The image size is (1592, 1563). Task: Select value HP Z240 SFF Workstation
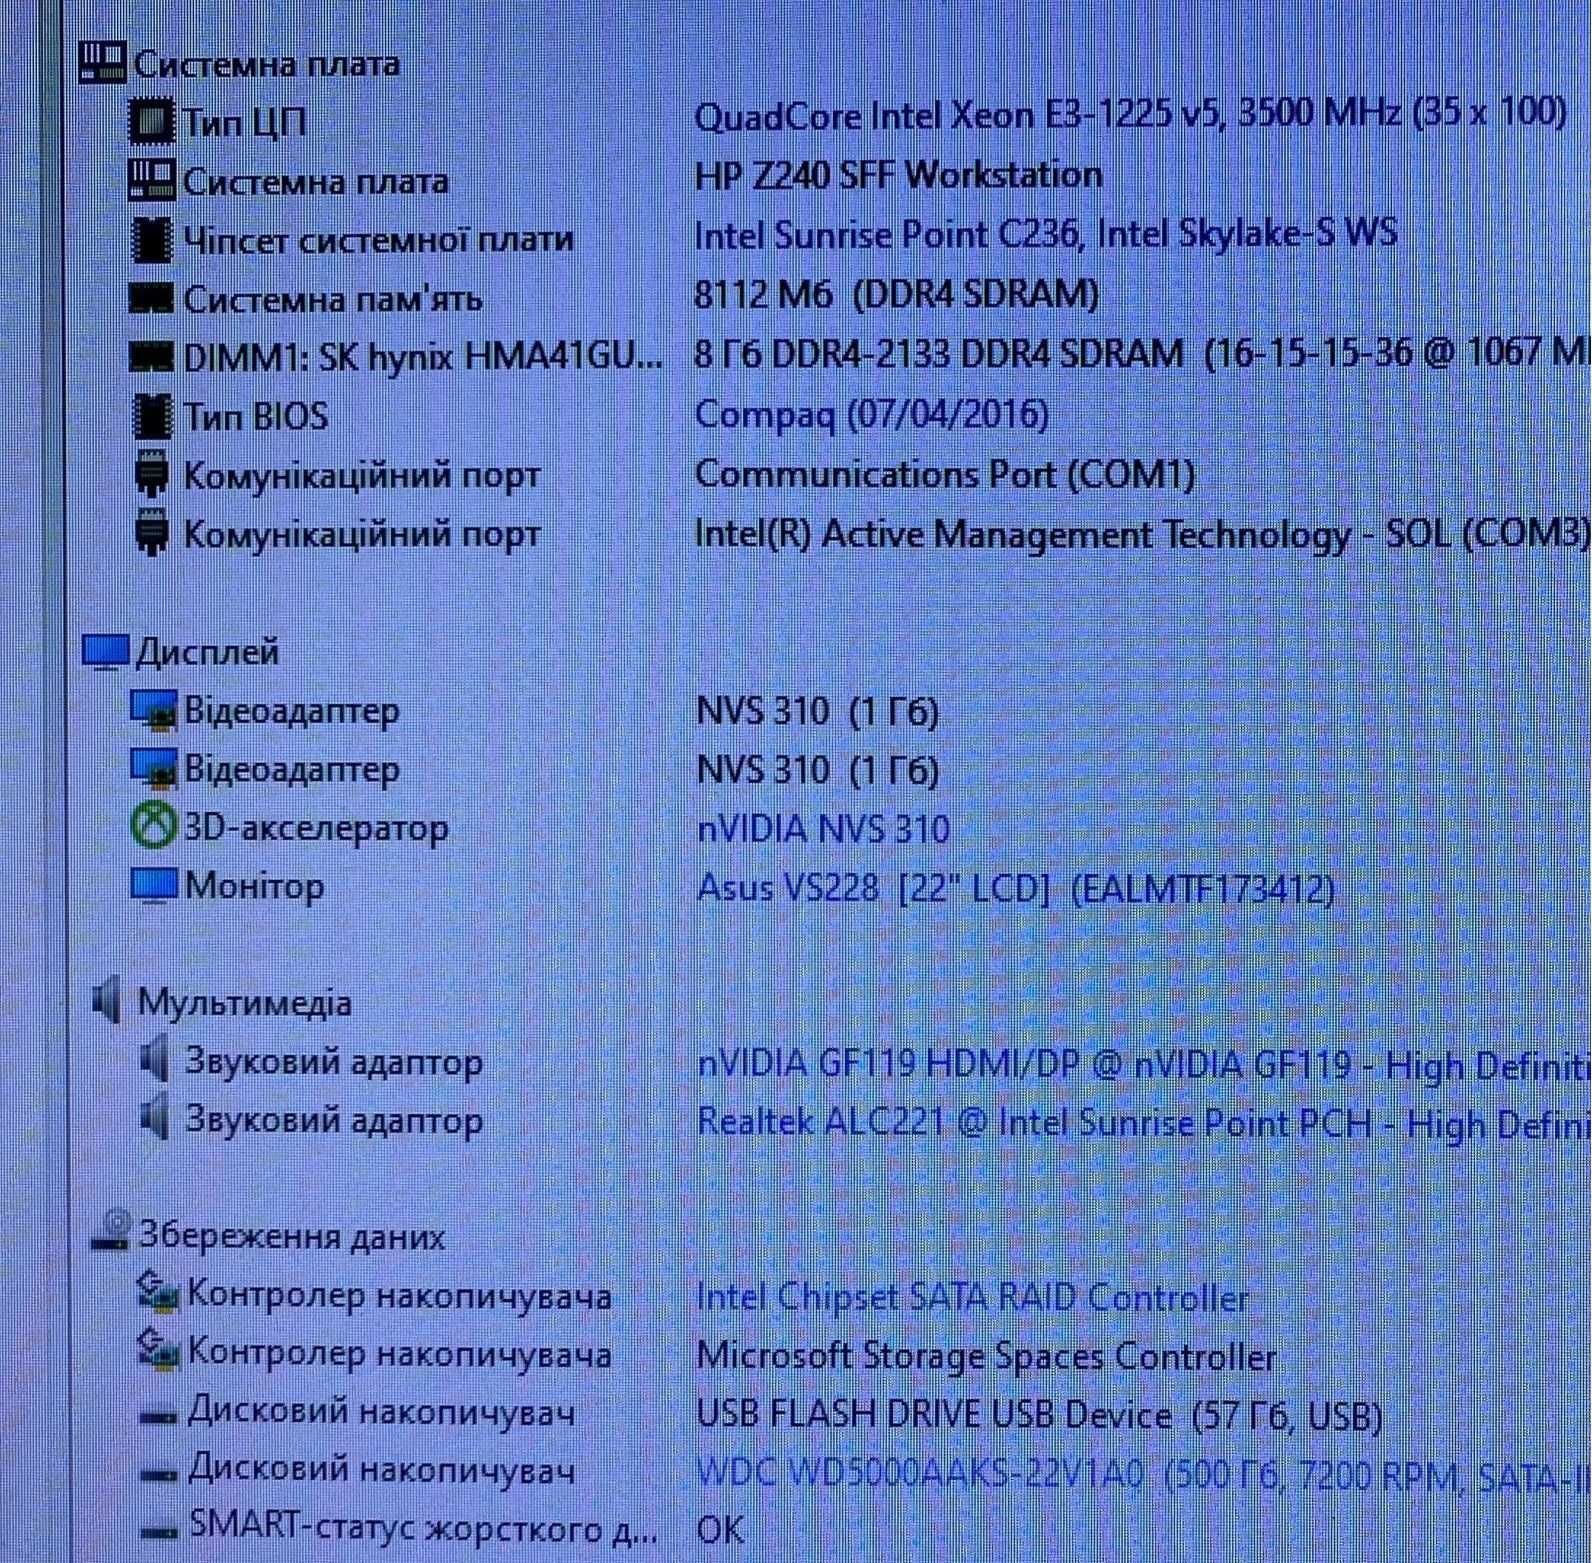tap(898, 175)
